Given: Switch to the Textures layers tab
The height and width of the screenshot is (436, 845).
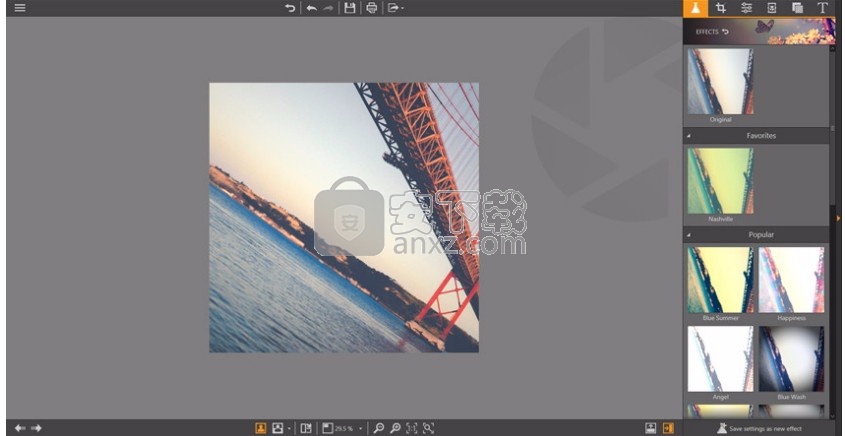Looking at the screenshot, I should (797, 8).
